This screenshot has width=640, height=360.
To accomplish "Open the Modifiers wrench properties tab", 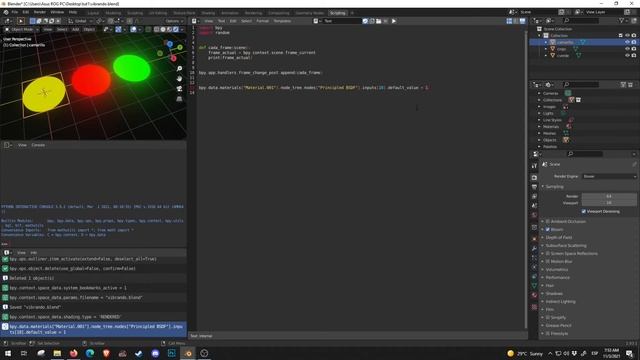I will [534, 248].
